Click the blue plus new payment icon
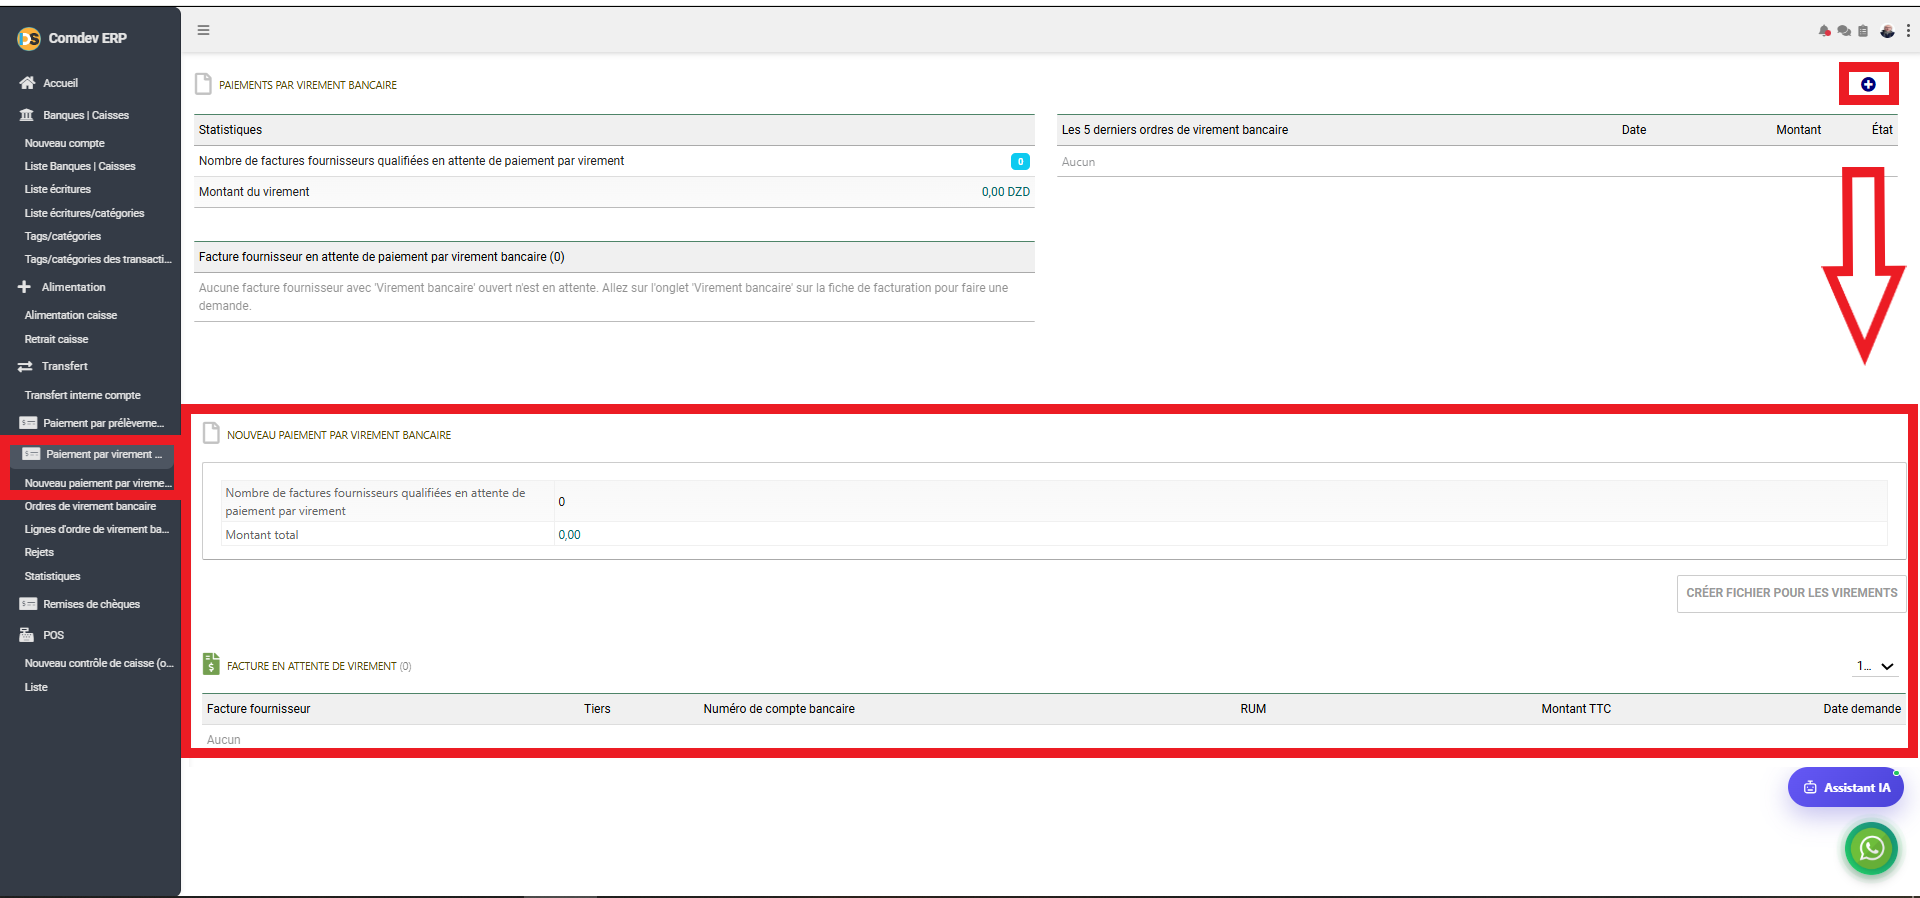The image size is (1920, 898). [x=1868, y=84]
